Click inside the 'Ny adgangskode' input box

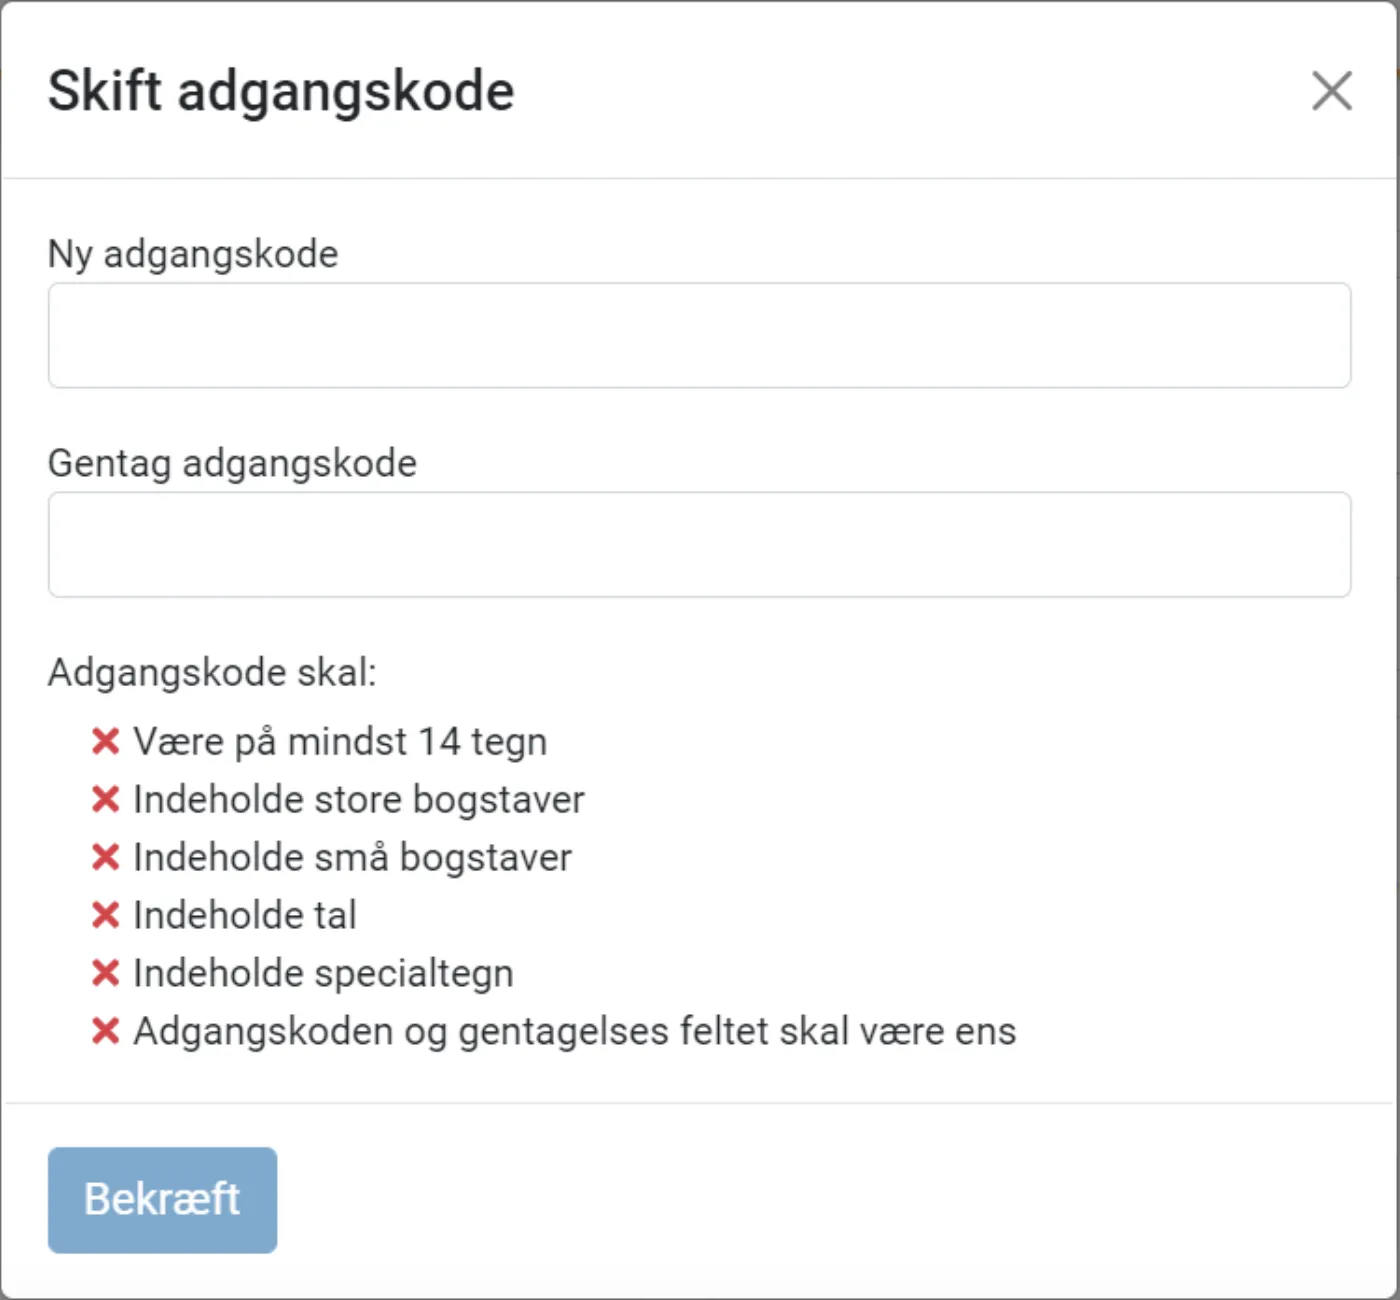pyautogui.click(x=698, y=335)
